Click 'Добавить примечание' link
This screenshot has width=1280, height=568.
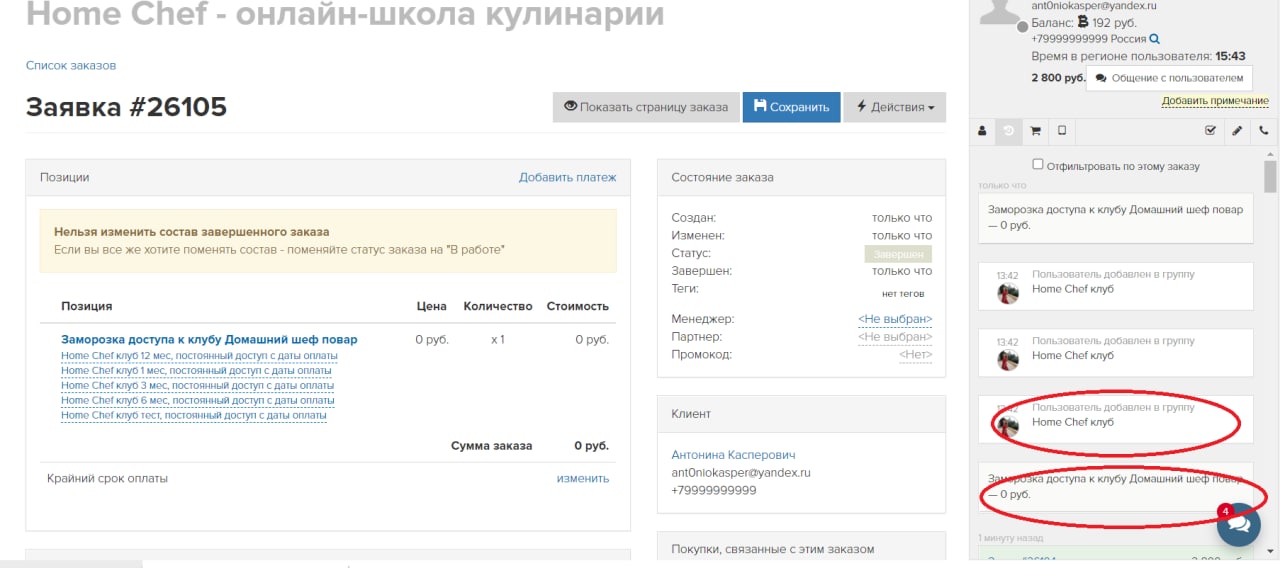click(1215, 101)
